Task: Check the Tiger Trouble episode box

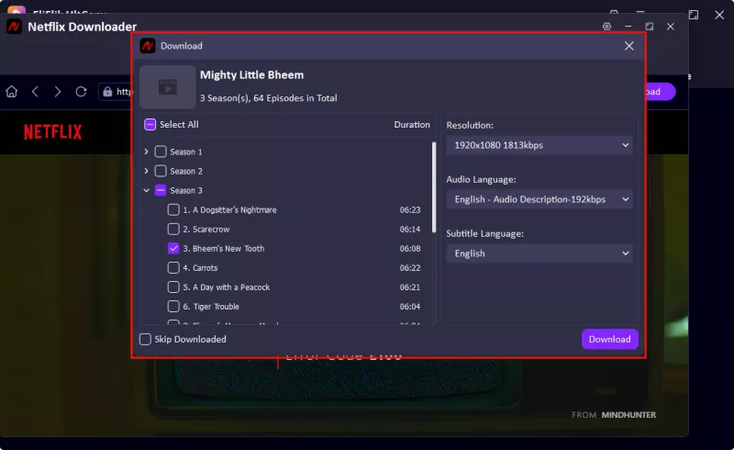Action: (x=173, y=307)
